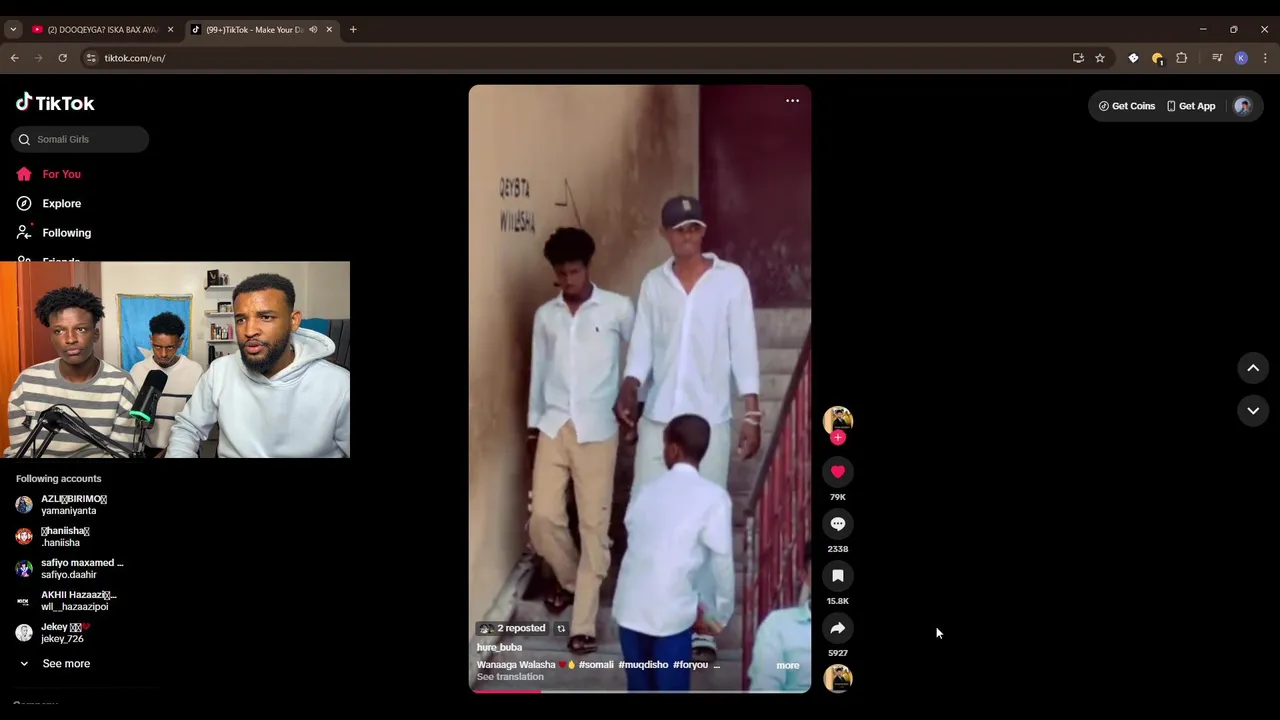Go to next video down arrow

pyautogui.click(x=1253, y=410)
